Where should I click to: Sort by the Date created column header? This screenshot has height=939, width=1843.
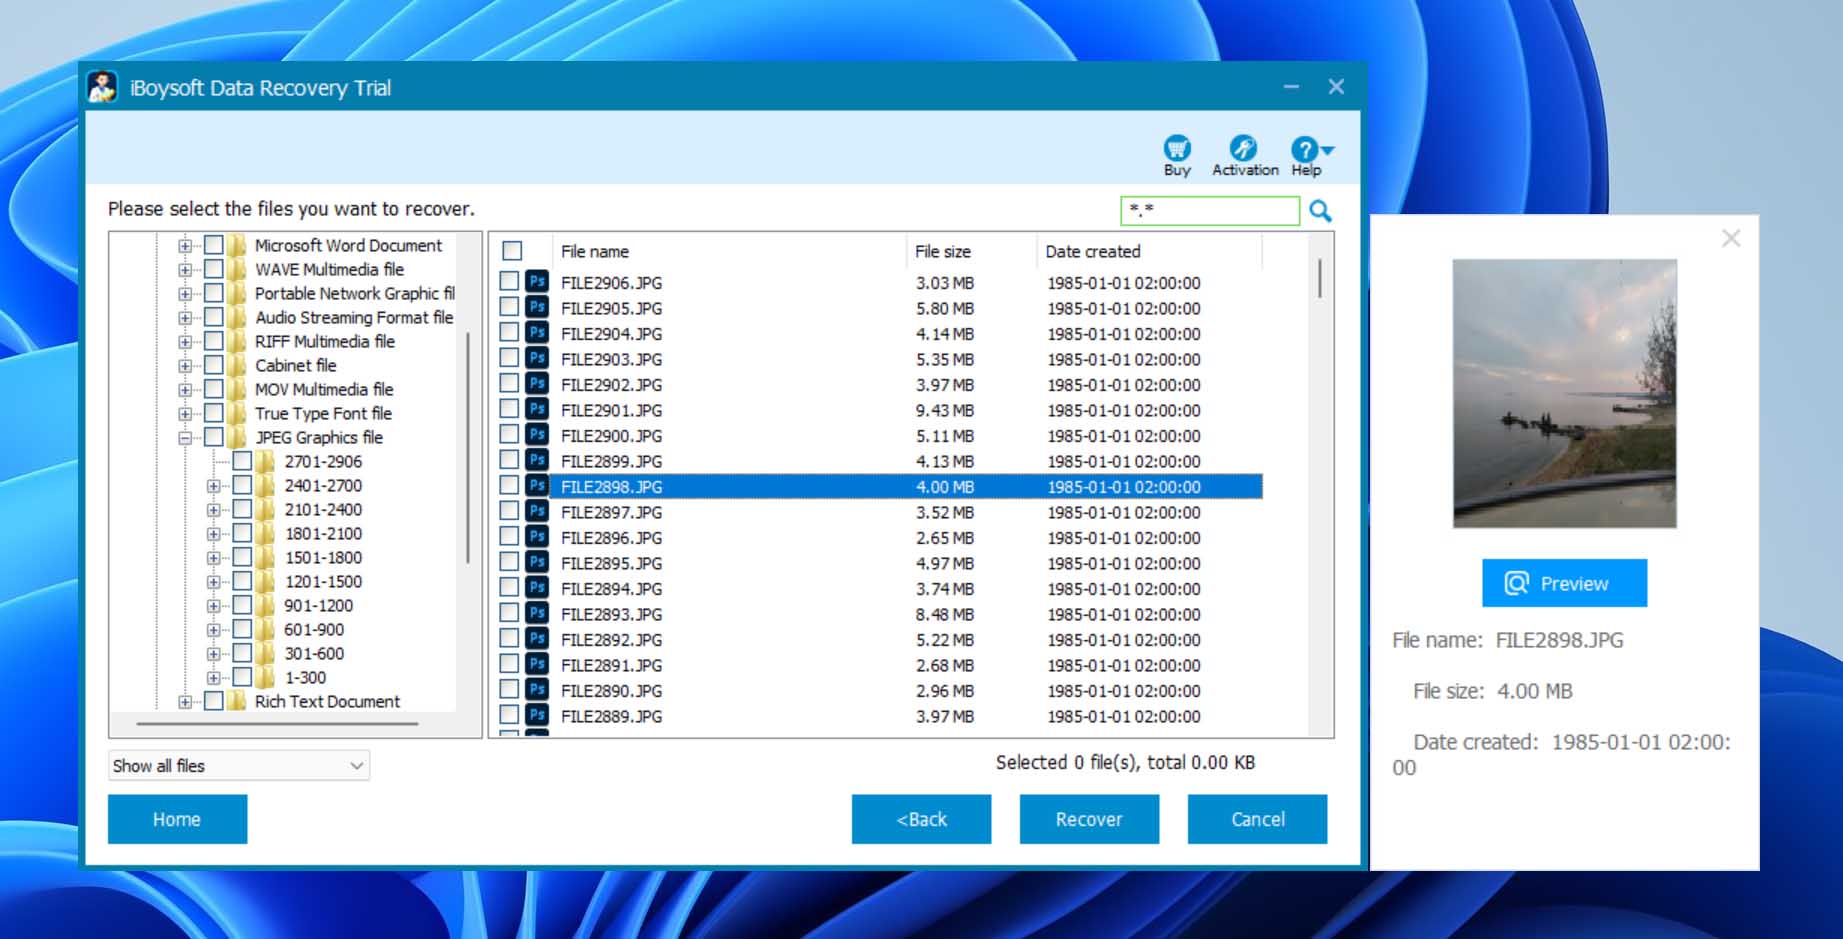pyautogui.click(x=1092, y=252)
